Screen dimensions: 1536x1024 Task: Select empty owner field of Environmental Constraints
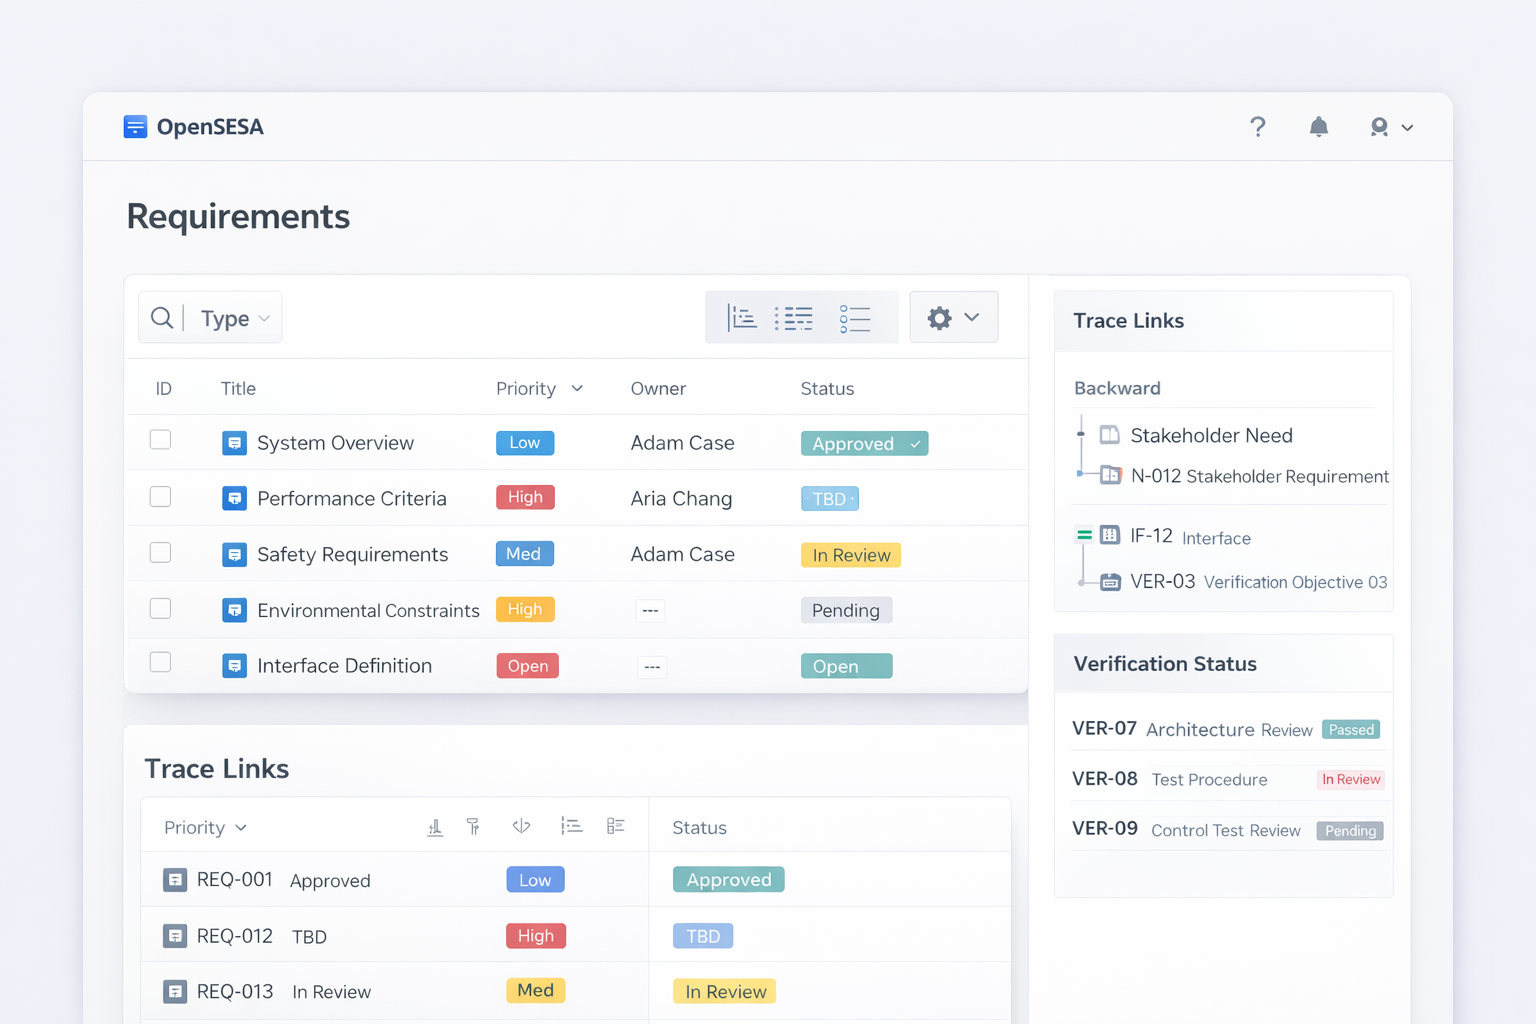pyautogui.click(x=650, y=610)
